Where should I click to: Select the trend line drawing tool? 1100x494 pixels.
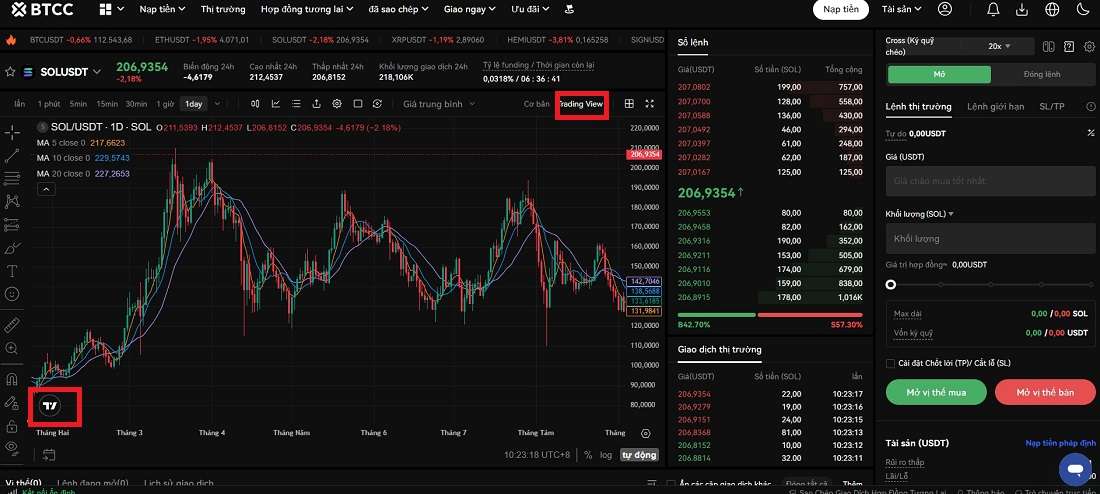click(12, 156)
